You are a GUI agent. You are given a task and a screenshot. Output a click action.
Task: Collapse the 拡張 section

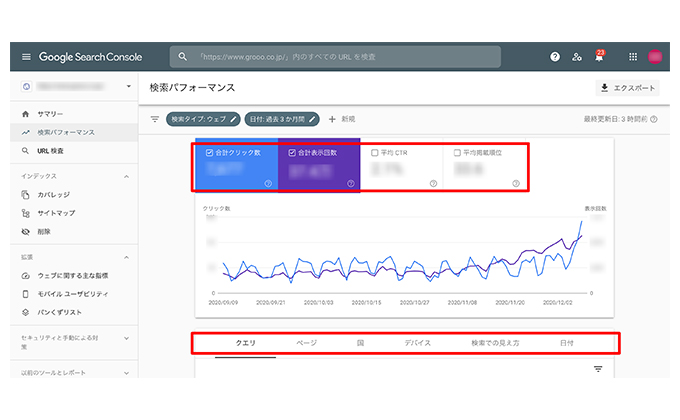(126, 257)
